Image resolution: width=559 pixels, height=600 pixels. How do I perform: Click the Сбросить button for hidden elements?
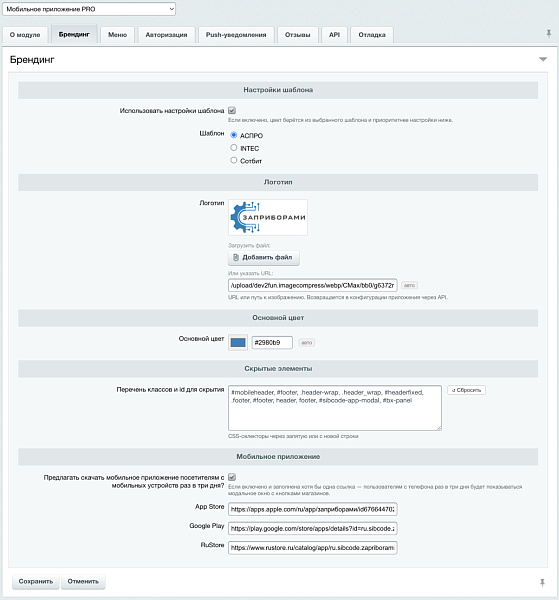(466, 390)
